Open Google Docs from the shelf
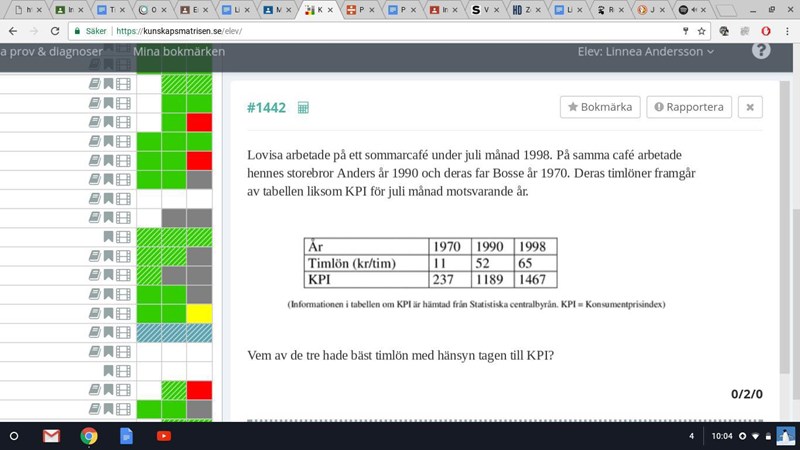The width and height of the screenshot is (800, 450). [126, 436]
